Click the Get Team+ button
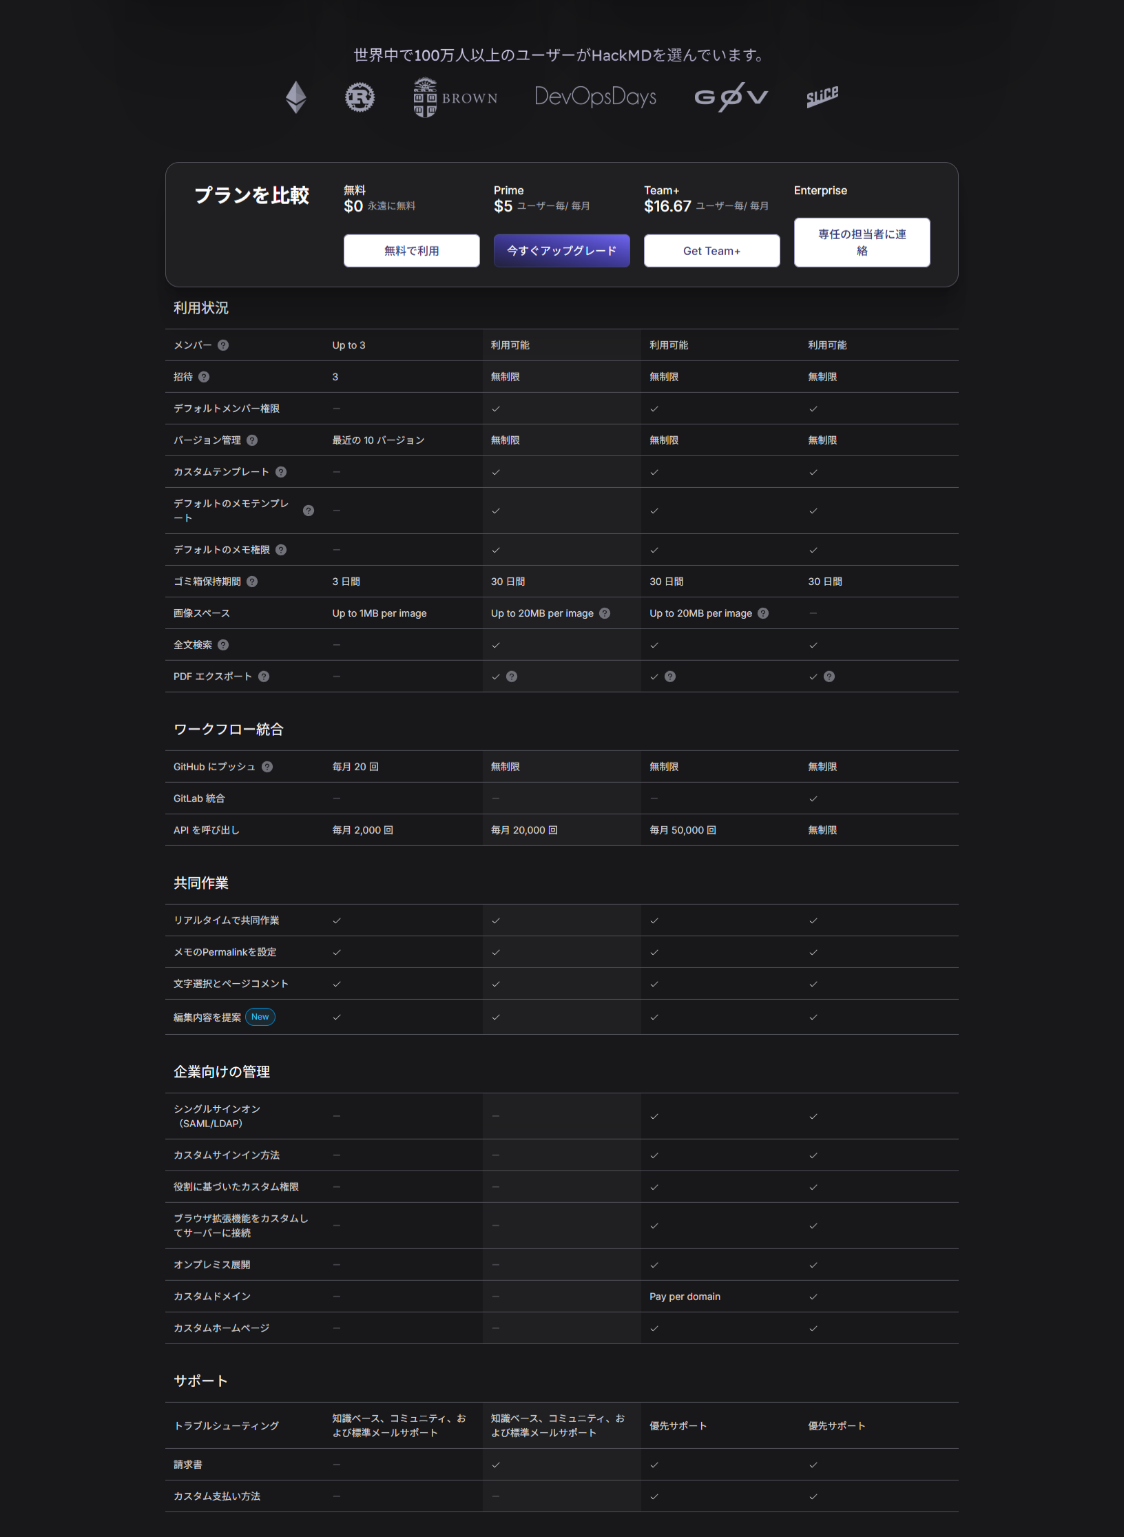Screen dimensions: 1124x1537 pyautogui.click(x=711, y=251)
